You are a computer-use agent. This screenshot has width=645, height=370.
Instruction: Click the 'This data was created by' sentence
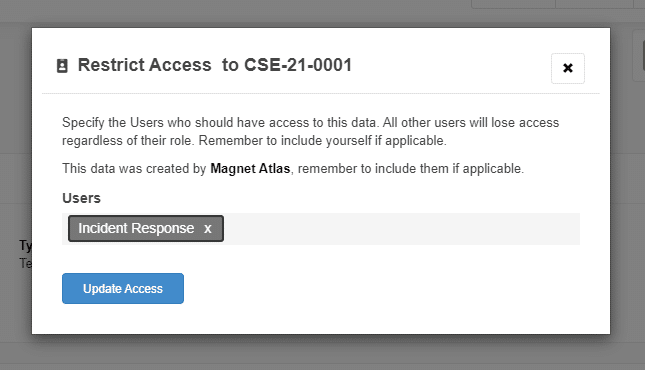click(293, 169)
